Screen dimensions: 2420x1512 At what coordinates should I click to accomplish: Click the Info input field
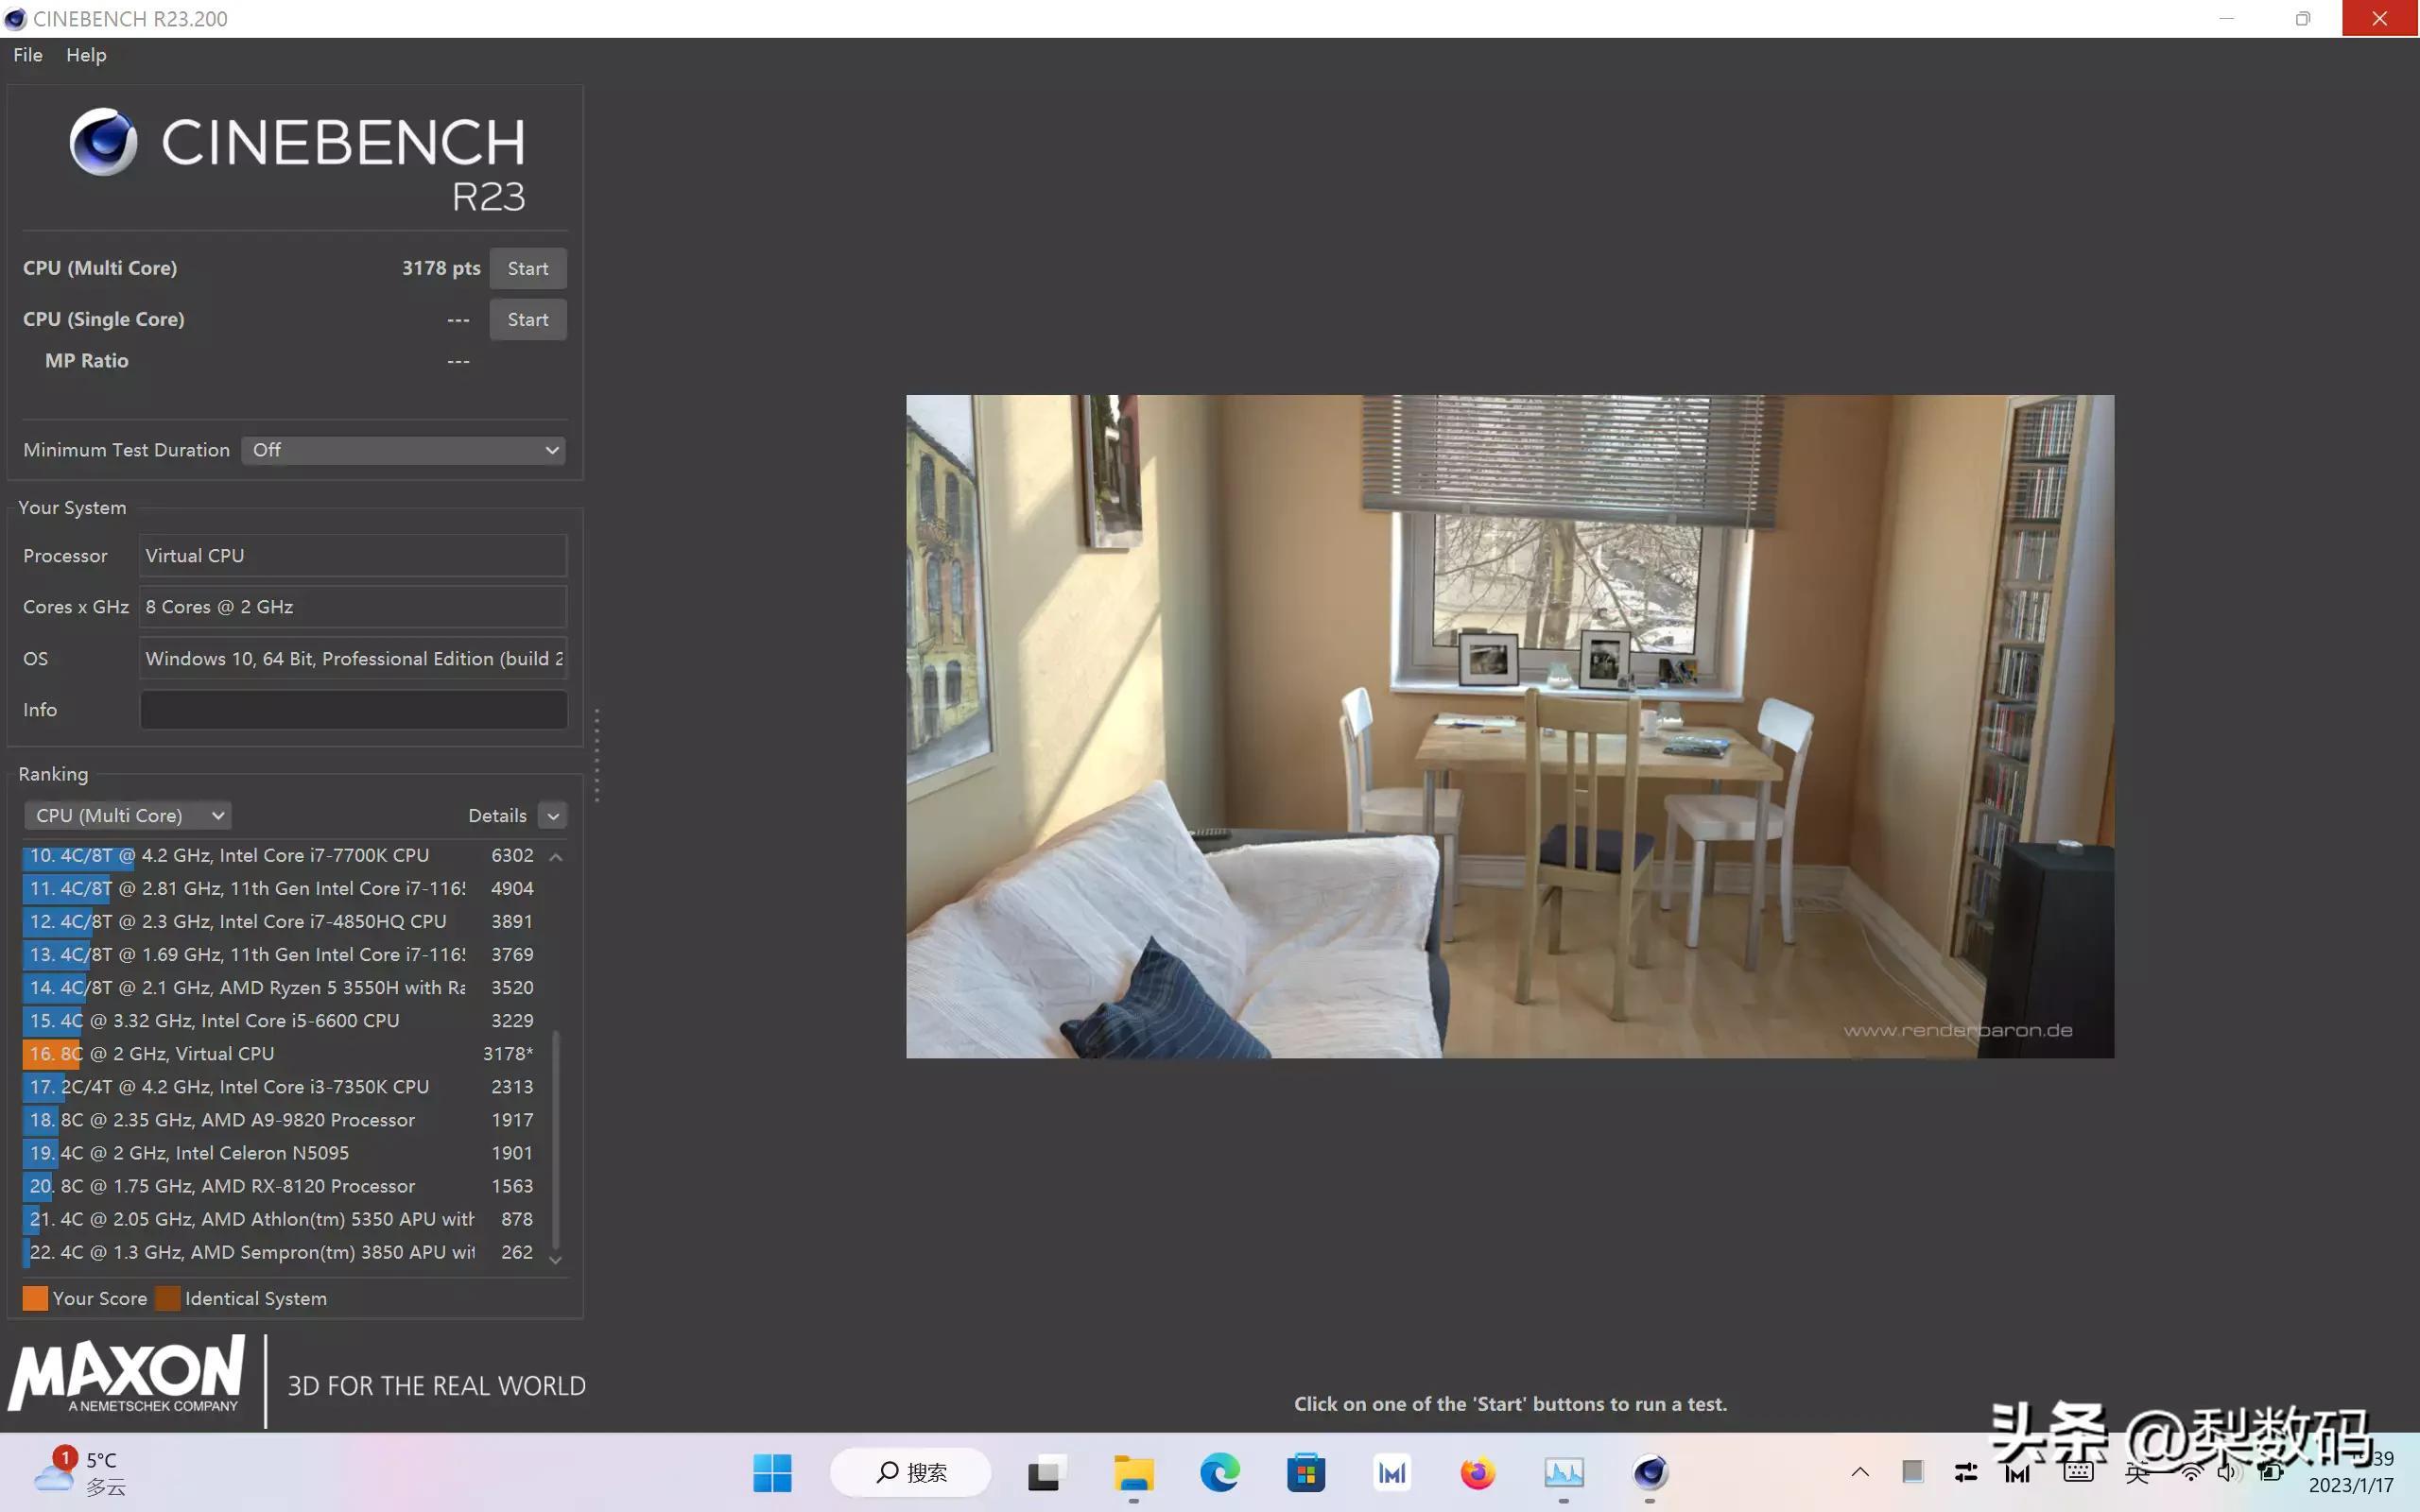tap(353, 709)
